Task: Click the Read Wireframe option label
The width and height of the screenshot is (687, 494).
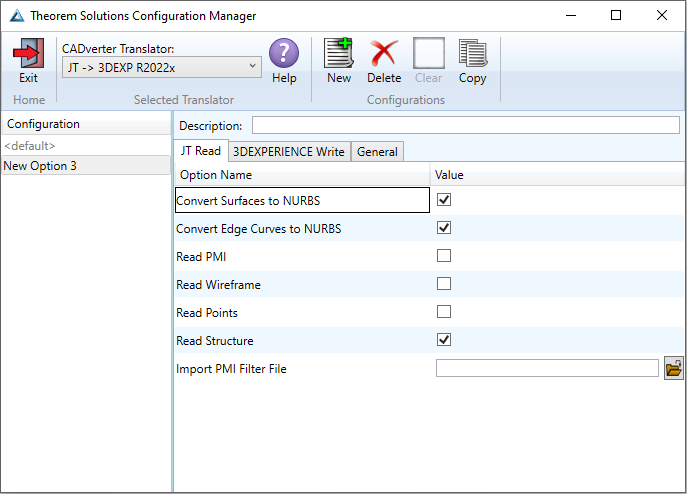Action: pyautogui.click(x=218, y=285)
